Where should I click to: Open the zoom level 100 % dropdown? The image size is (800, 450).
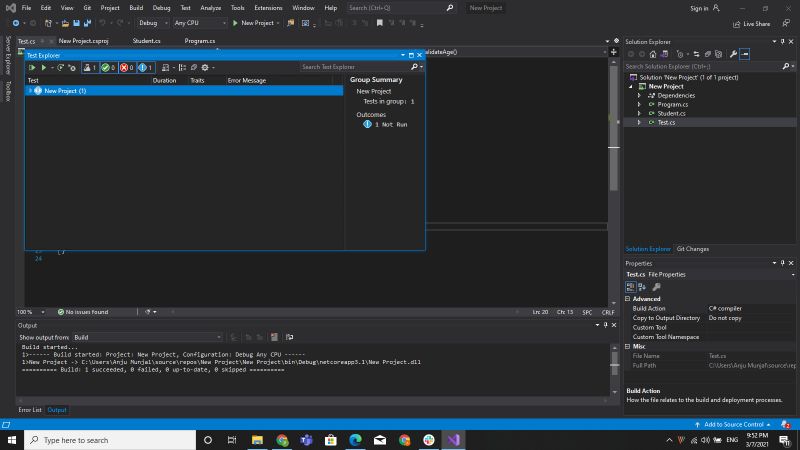43,312
